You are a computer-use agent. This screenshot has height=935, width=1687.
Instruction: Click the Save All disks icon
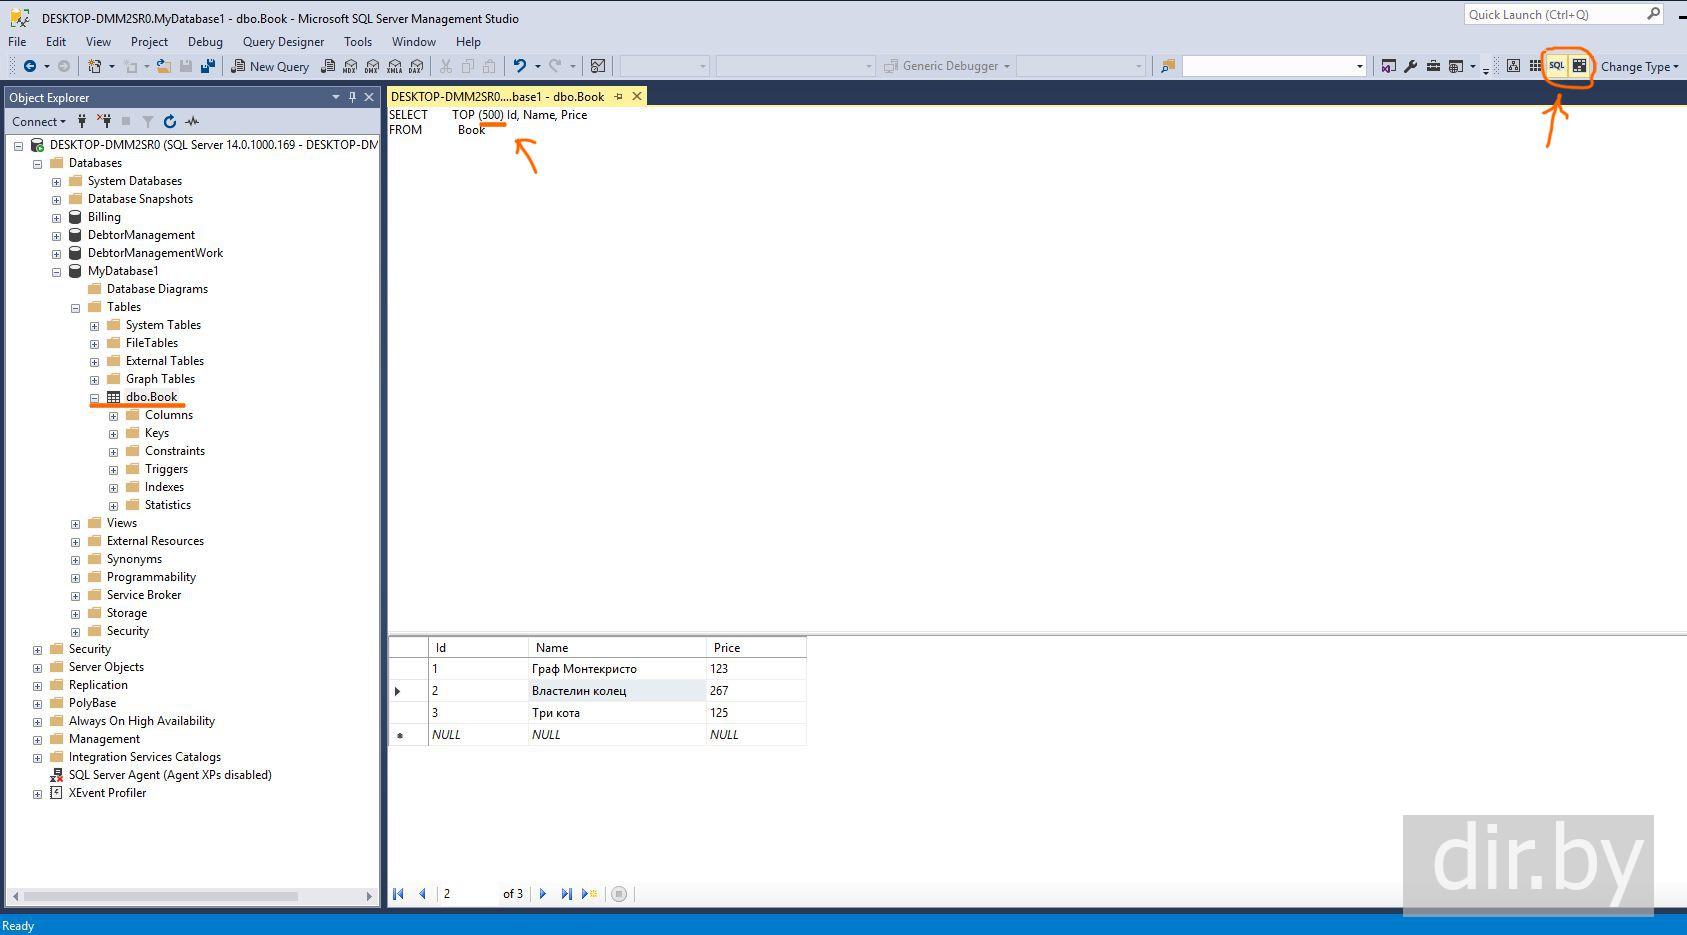tap(208, 66)
